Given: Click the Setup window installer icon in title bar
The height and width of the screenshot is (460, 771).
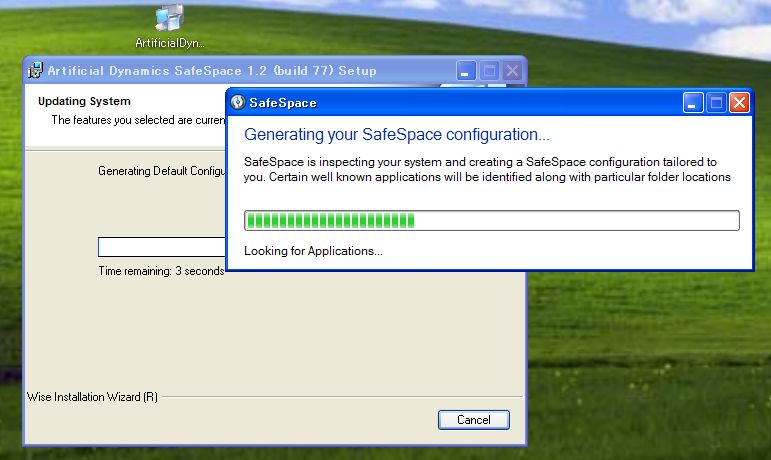Looking at the screenshot, I should pos(35,71).
